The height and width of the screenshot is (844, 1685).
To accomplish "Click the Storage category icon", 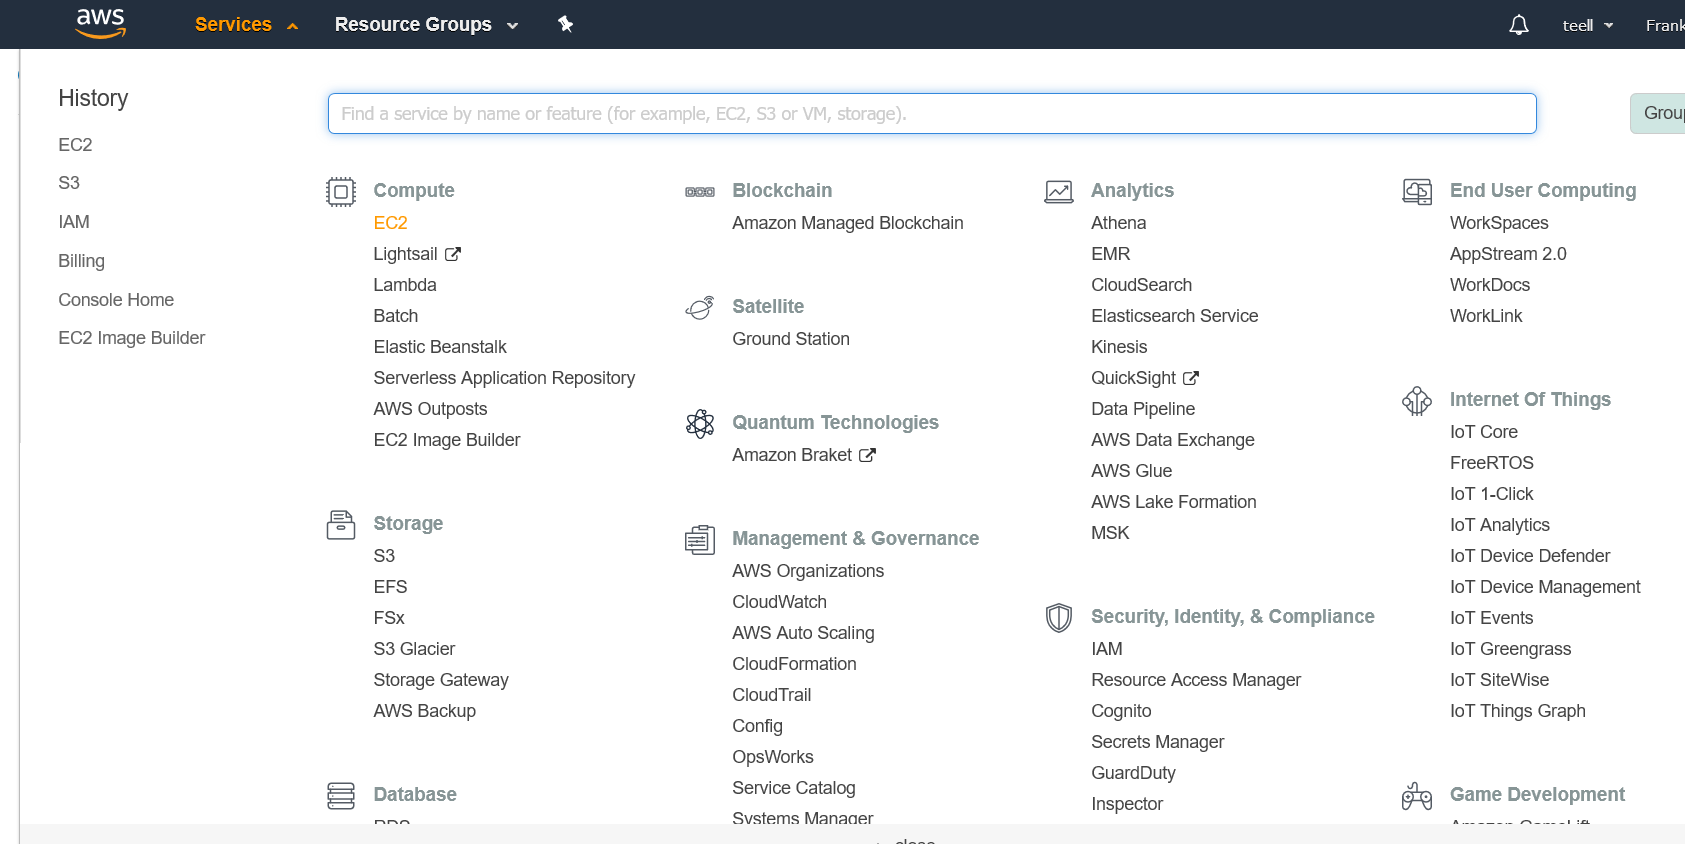I will [341, 524].
